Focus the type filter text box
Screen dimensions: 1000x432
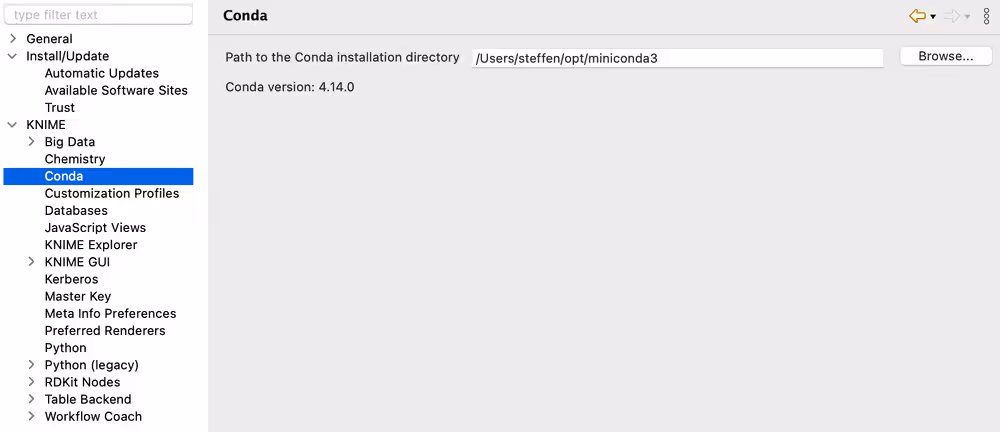pos(98,15)
